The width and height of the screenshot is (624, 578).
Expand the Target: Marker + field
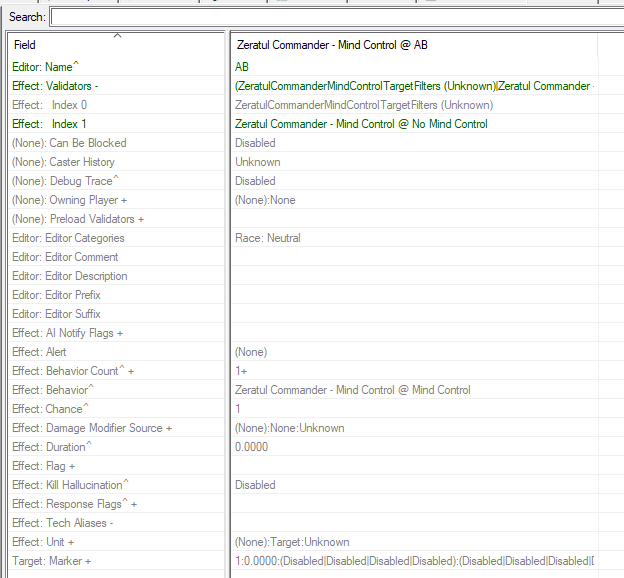pos(116,561)
